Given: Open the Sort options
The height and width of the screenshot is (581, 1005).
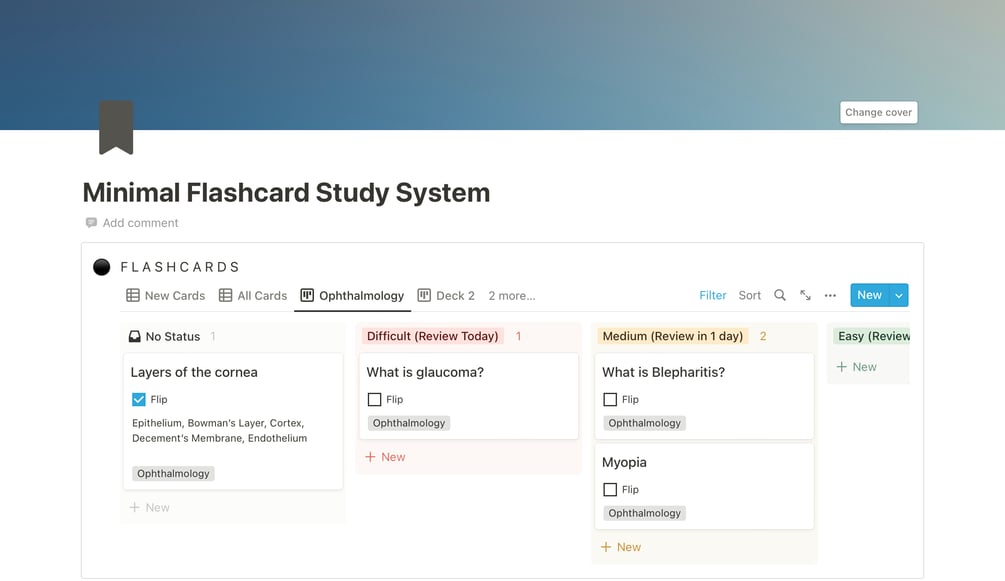Looking at the screenshot, I should 749,295.
